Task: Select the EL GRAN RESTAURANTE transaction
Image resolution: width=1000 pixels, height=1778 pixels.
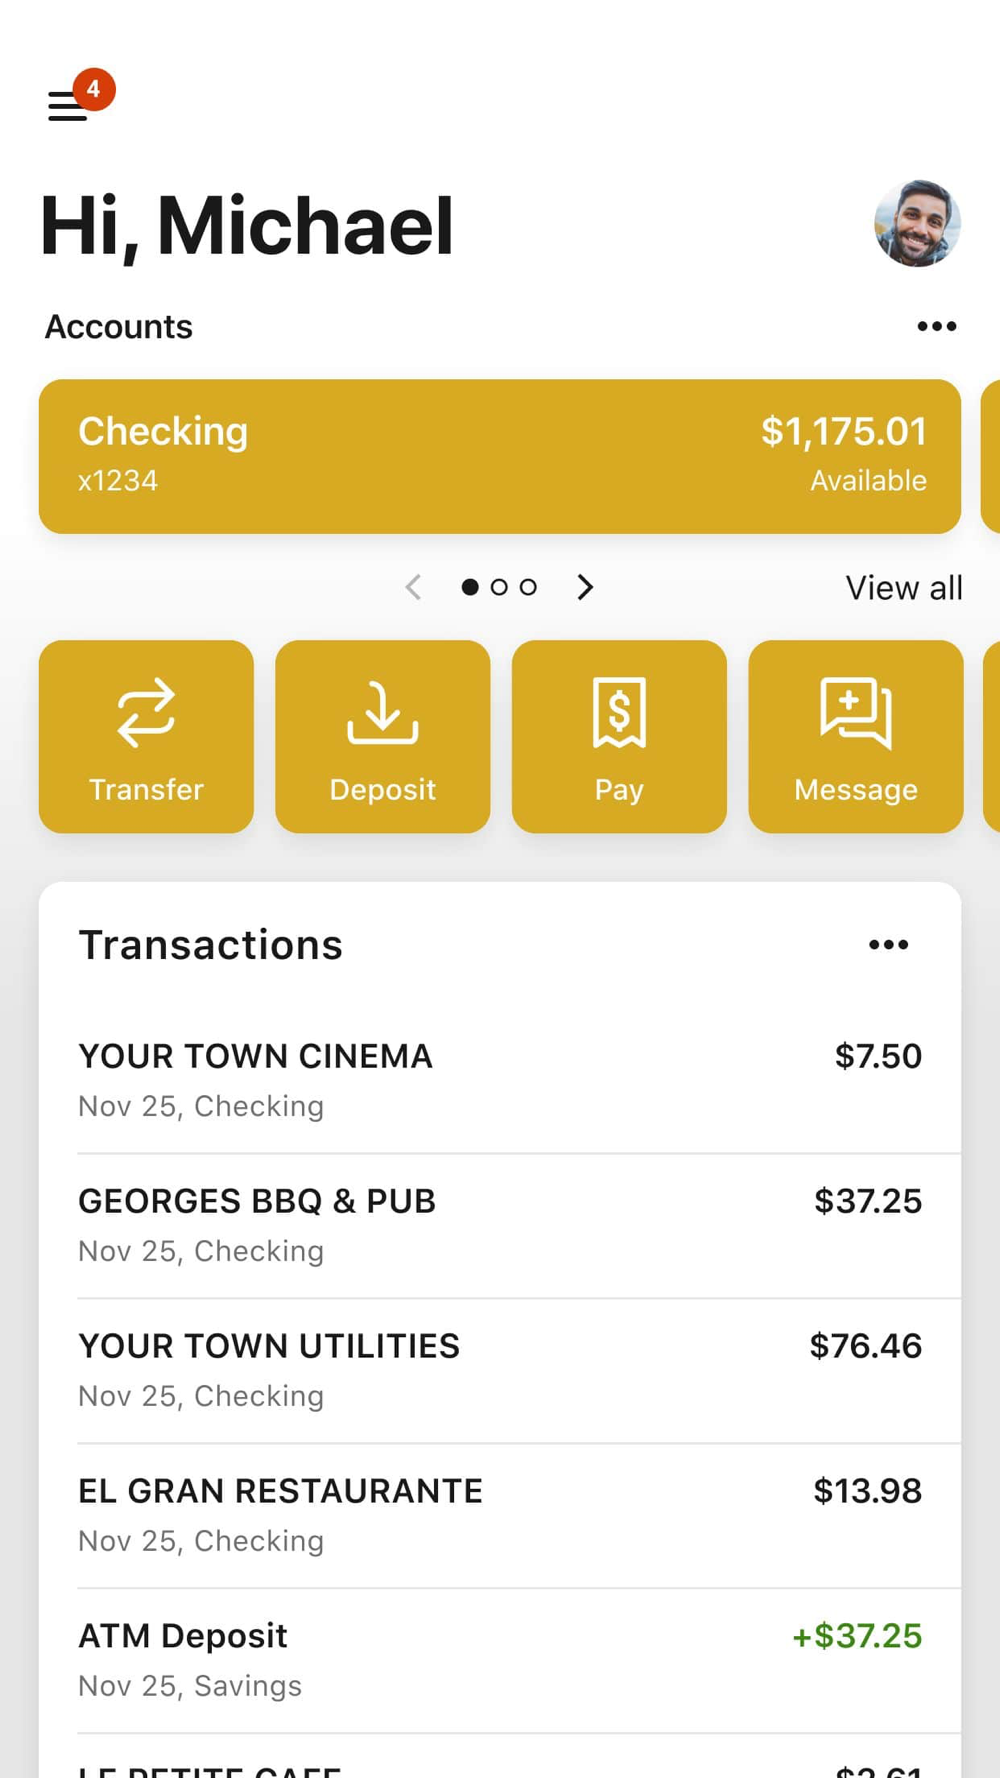Action: pos(500,1515)
